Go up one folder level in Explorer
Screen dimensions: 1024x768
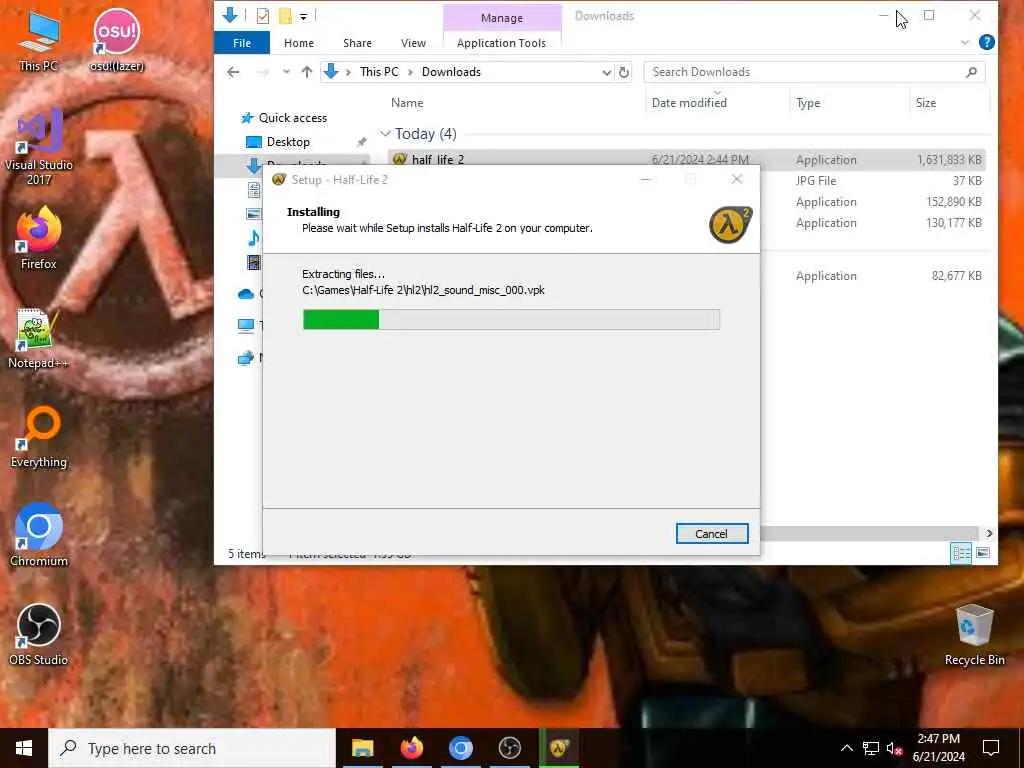click(306, 72)
